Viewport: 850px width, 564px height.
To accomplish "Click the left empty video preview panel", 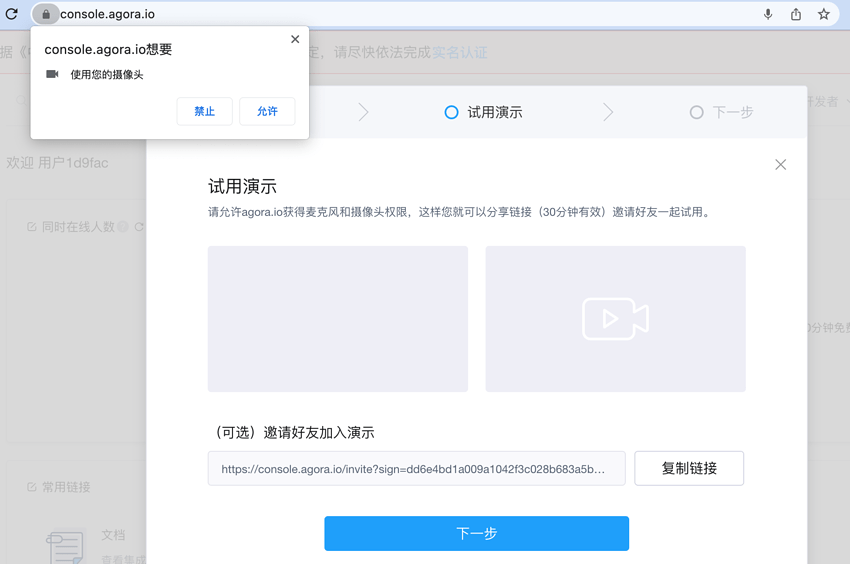I will (x=338, y=319).
